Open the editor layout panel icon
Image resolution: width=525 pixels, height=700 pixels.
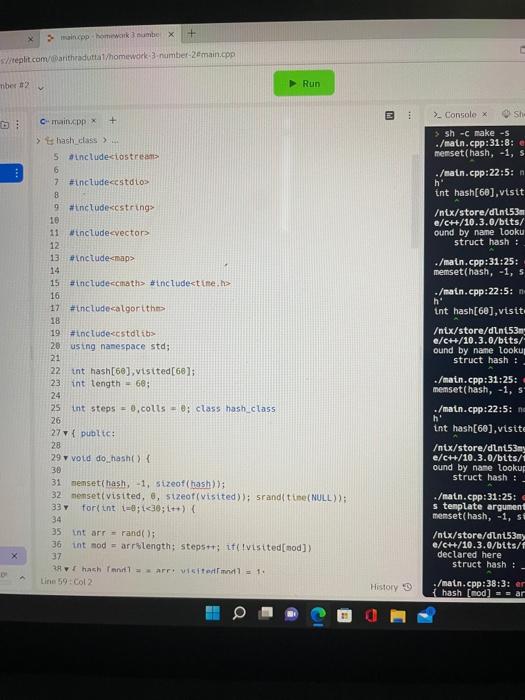pos(390,116)
